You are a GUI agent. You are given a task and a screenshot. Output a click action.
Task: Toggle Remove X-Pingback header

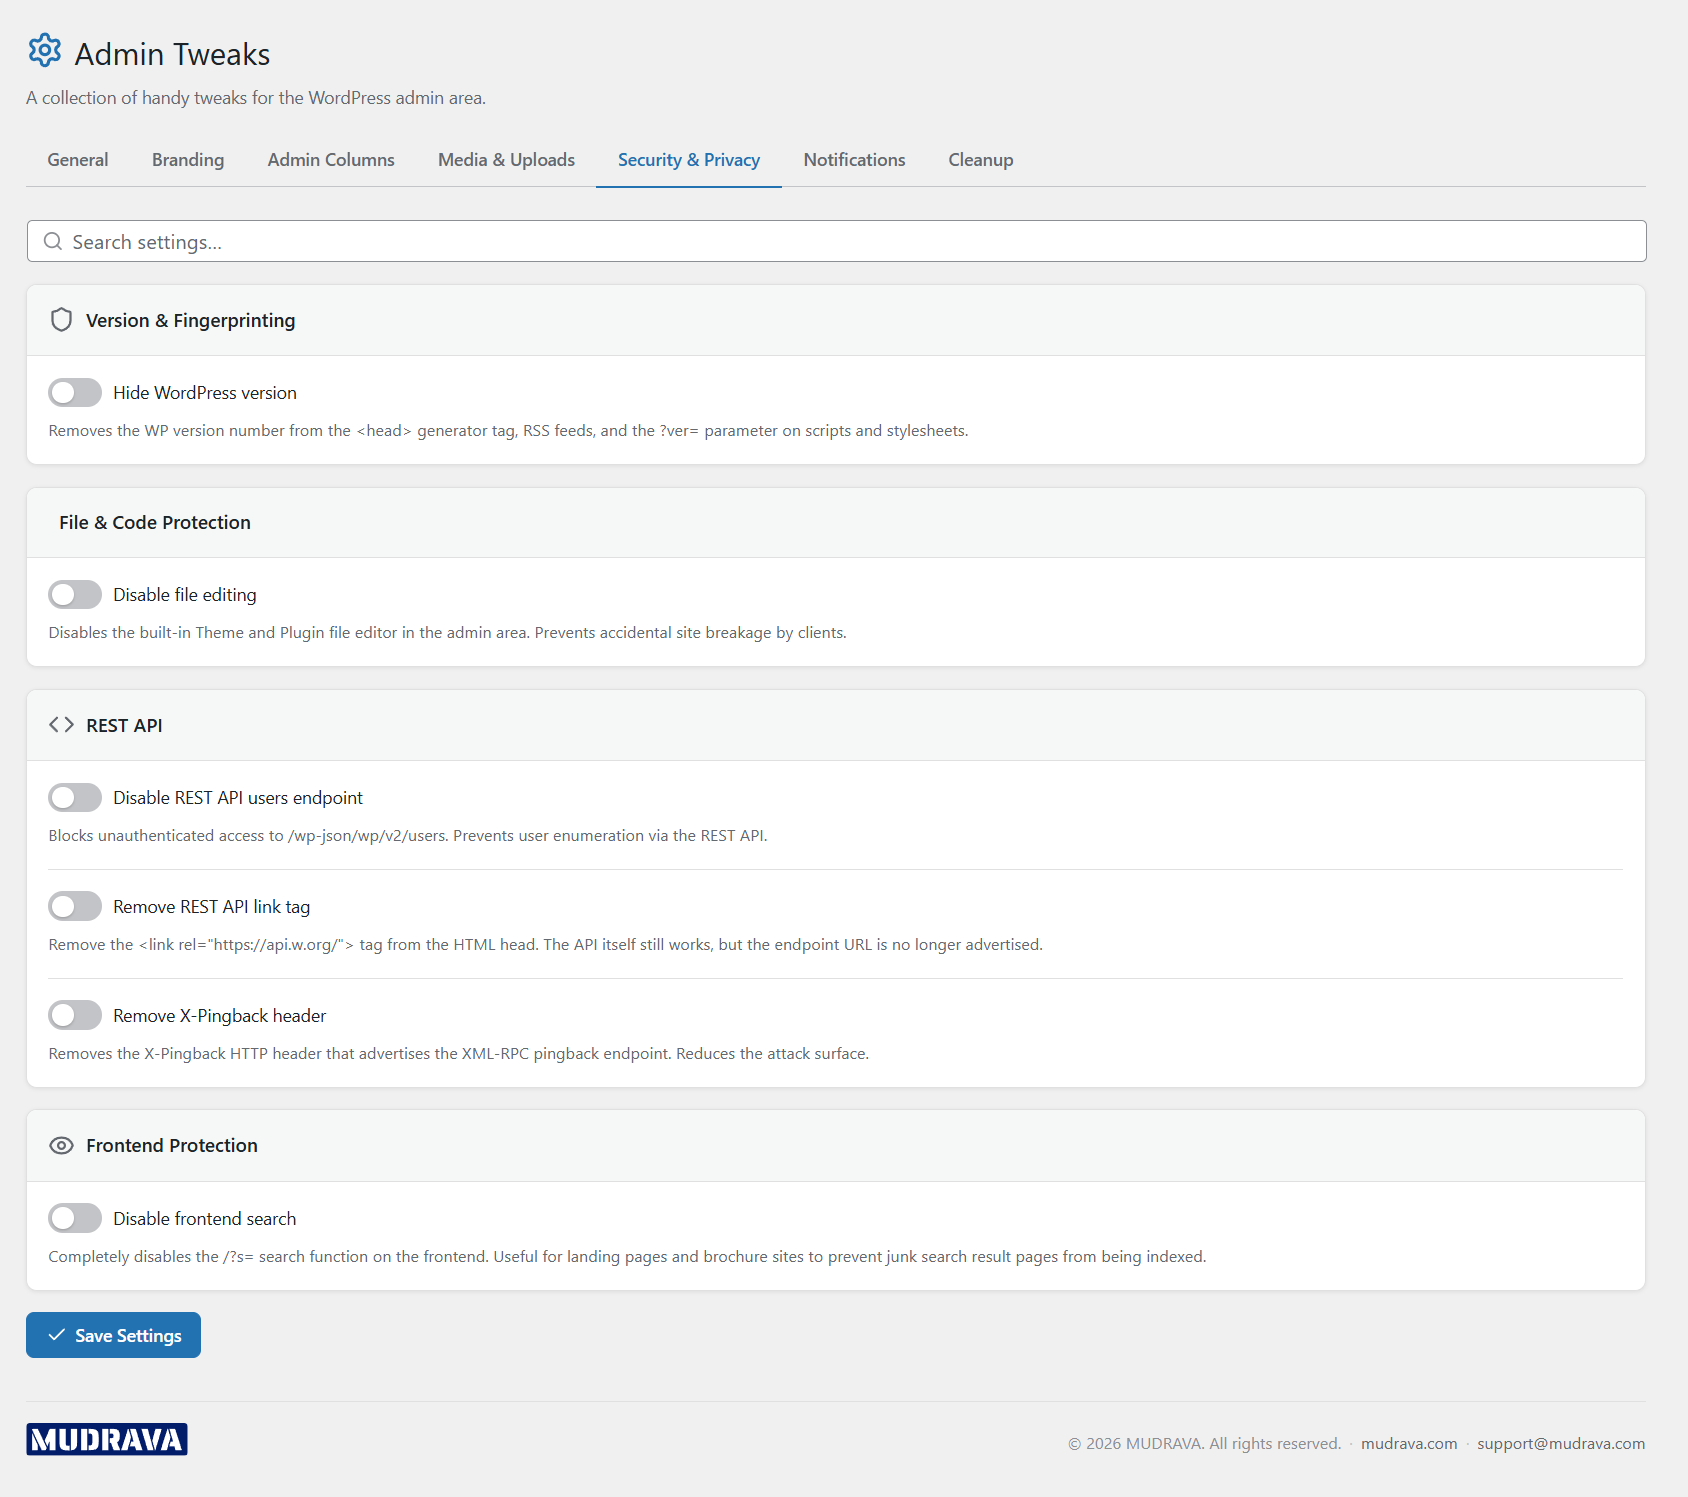74,1015
